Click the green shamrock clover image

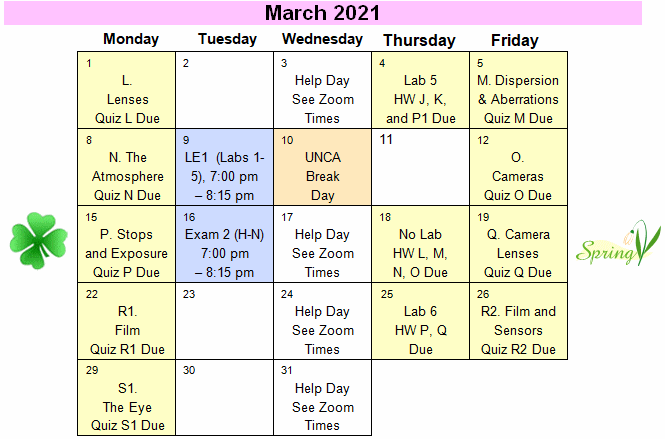pyautogui.click(x=39, y=240)
